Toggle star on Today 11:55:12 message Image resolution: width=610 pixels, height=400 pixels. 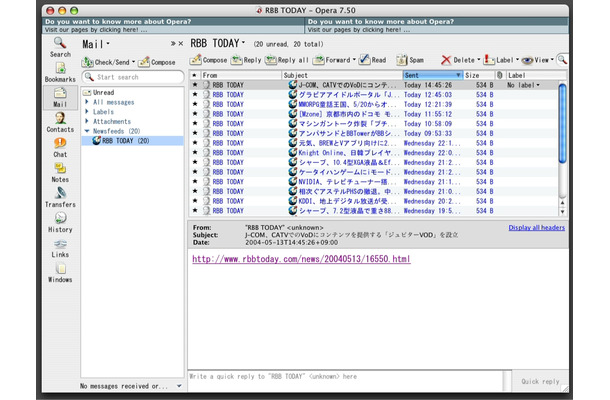pos(195,114)
